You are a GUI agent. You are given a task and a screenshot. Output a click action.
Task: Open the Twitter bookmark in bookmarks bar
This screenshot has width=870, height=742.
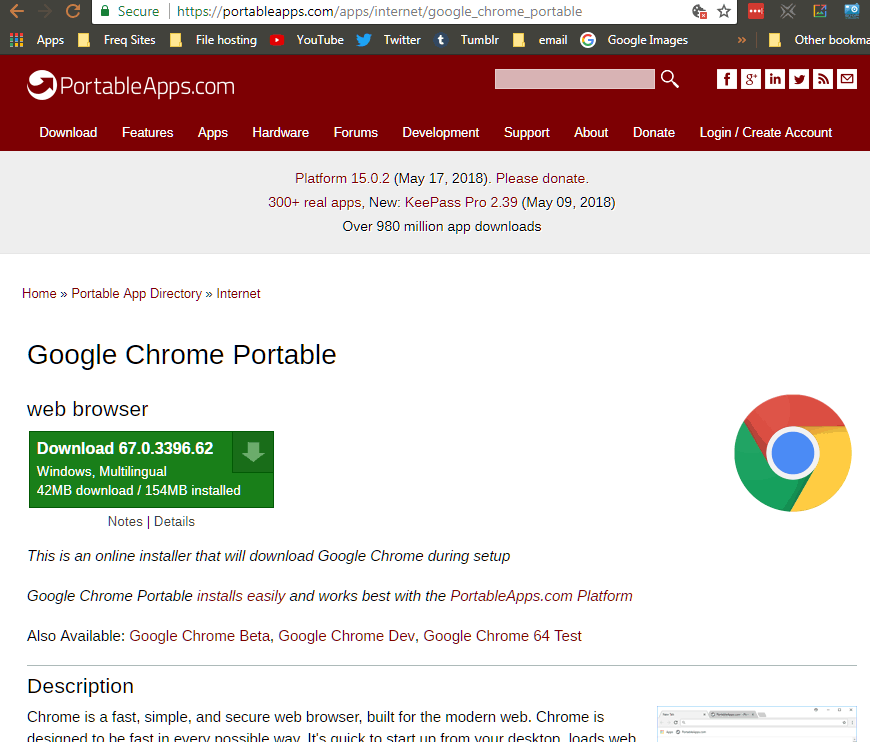coord(388,40)
